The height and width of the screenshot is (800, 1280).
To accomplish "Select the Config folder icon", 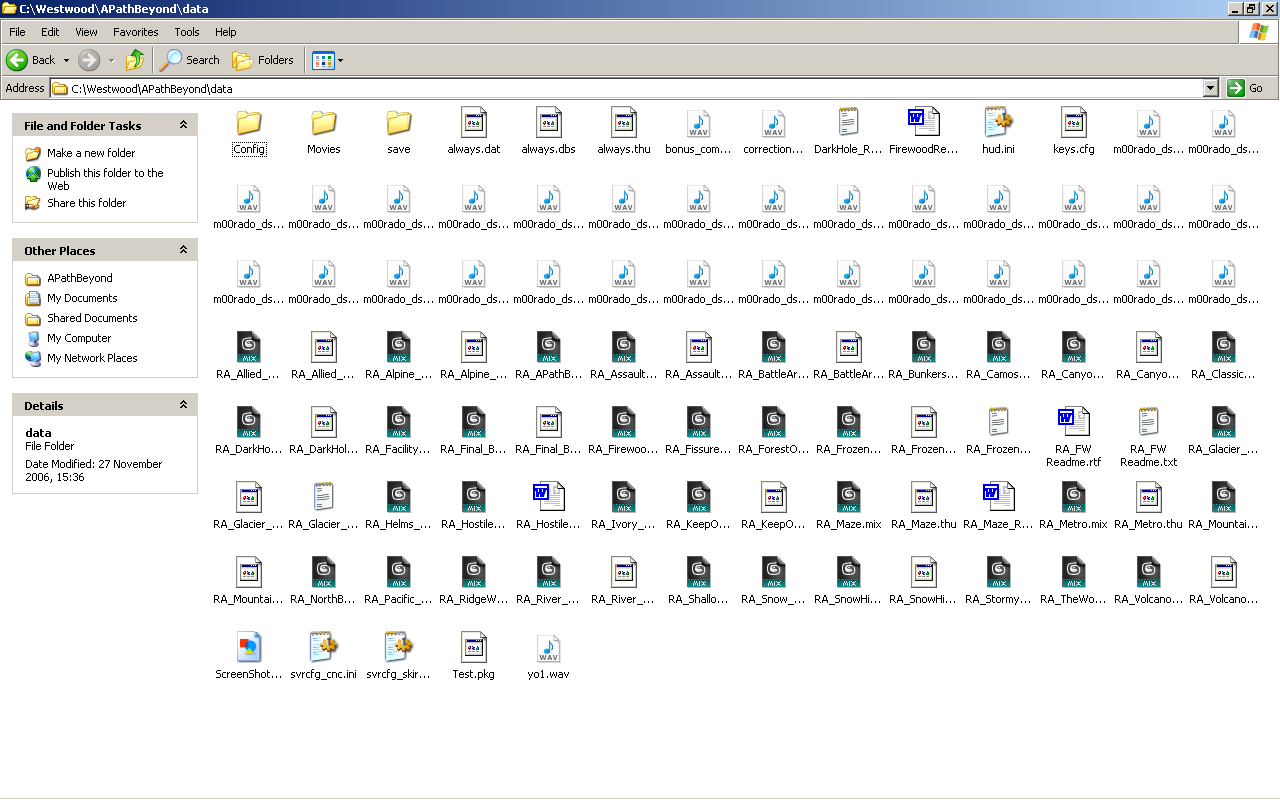I will click(x=249, y=123).
